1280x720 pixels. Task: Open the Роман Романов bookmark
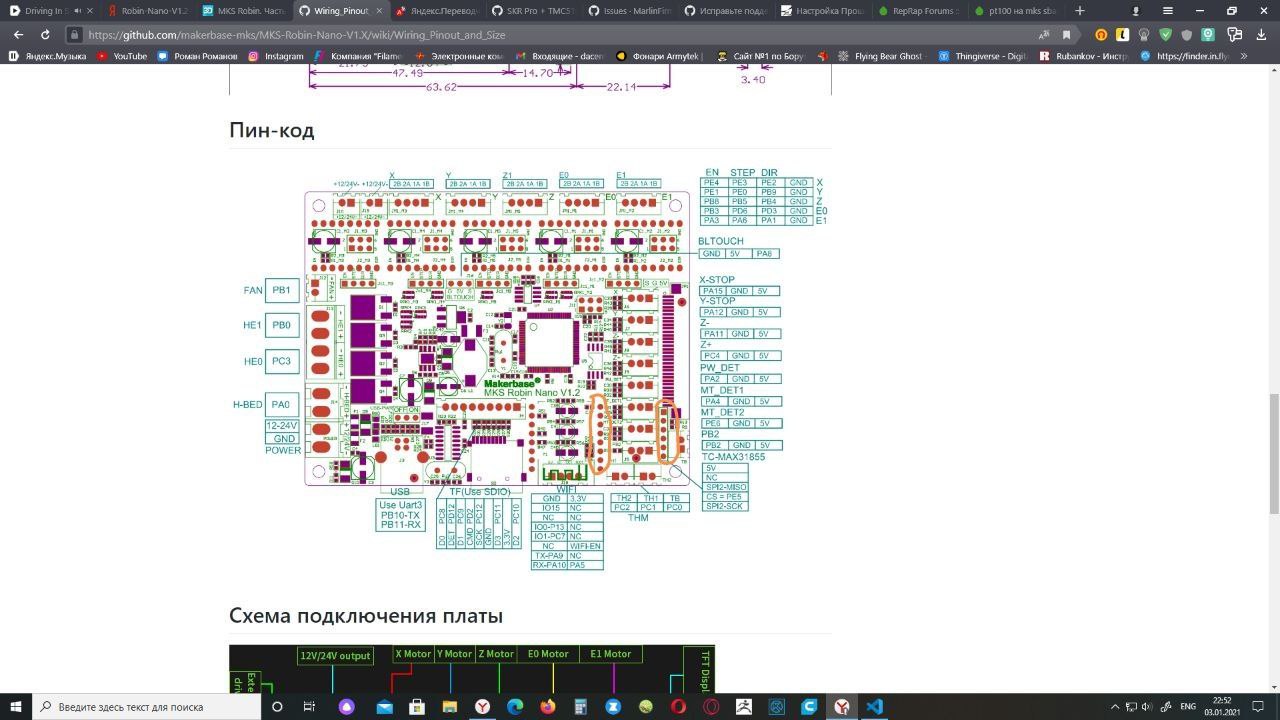click(x=198, y=56)
